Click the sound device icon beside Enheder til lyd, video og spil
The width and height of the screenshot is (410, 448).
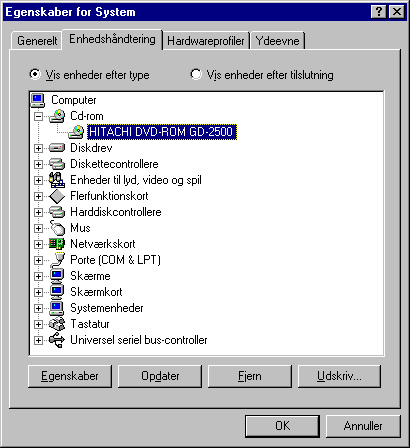pyautogui.click(x=57, y=180)
